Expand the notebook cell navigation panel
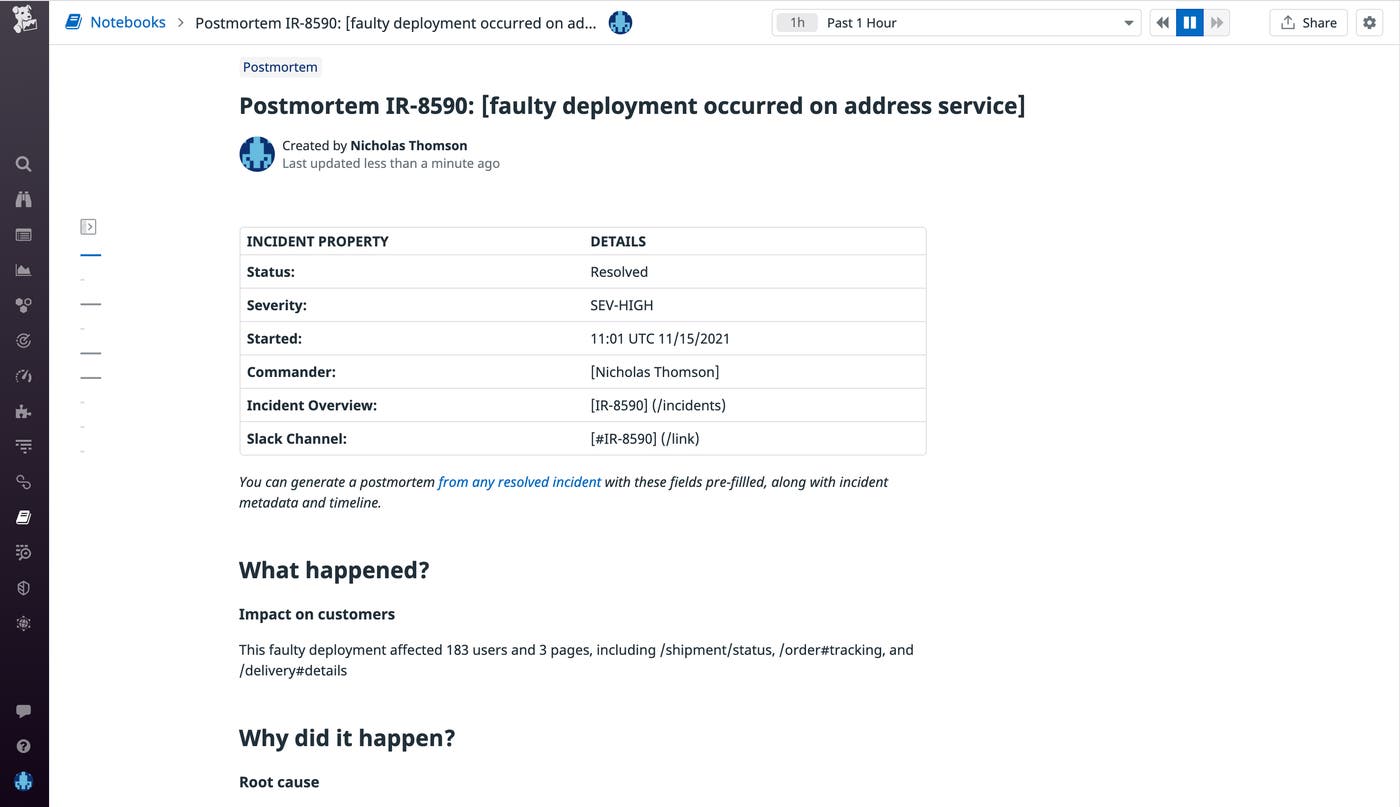Viewport: 1400px width, 807px height. click(x=88, y=227)
